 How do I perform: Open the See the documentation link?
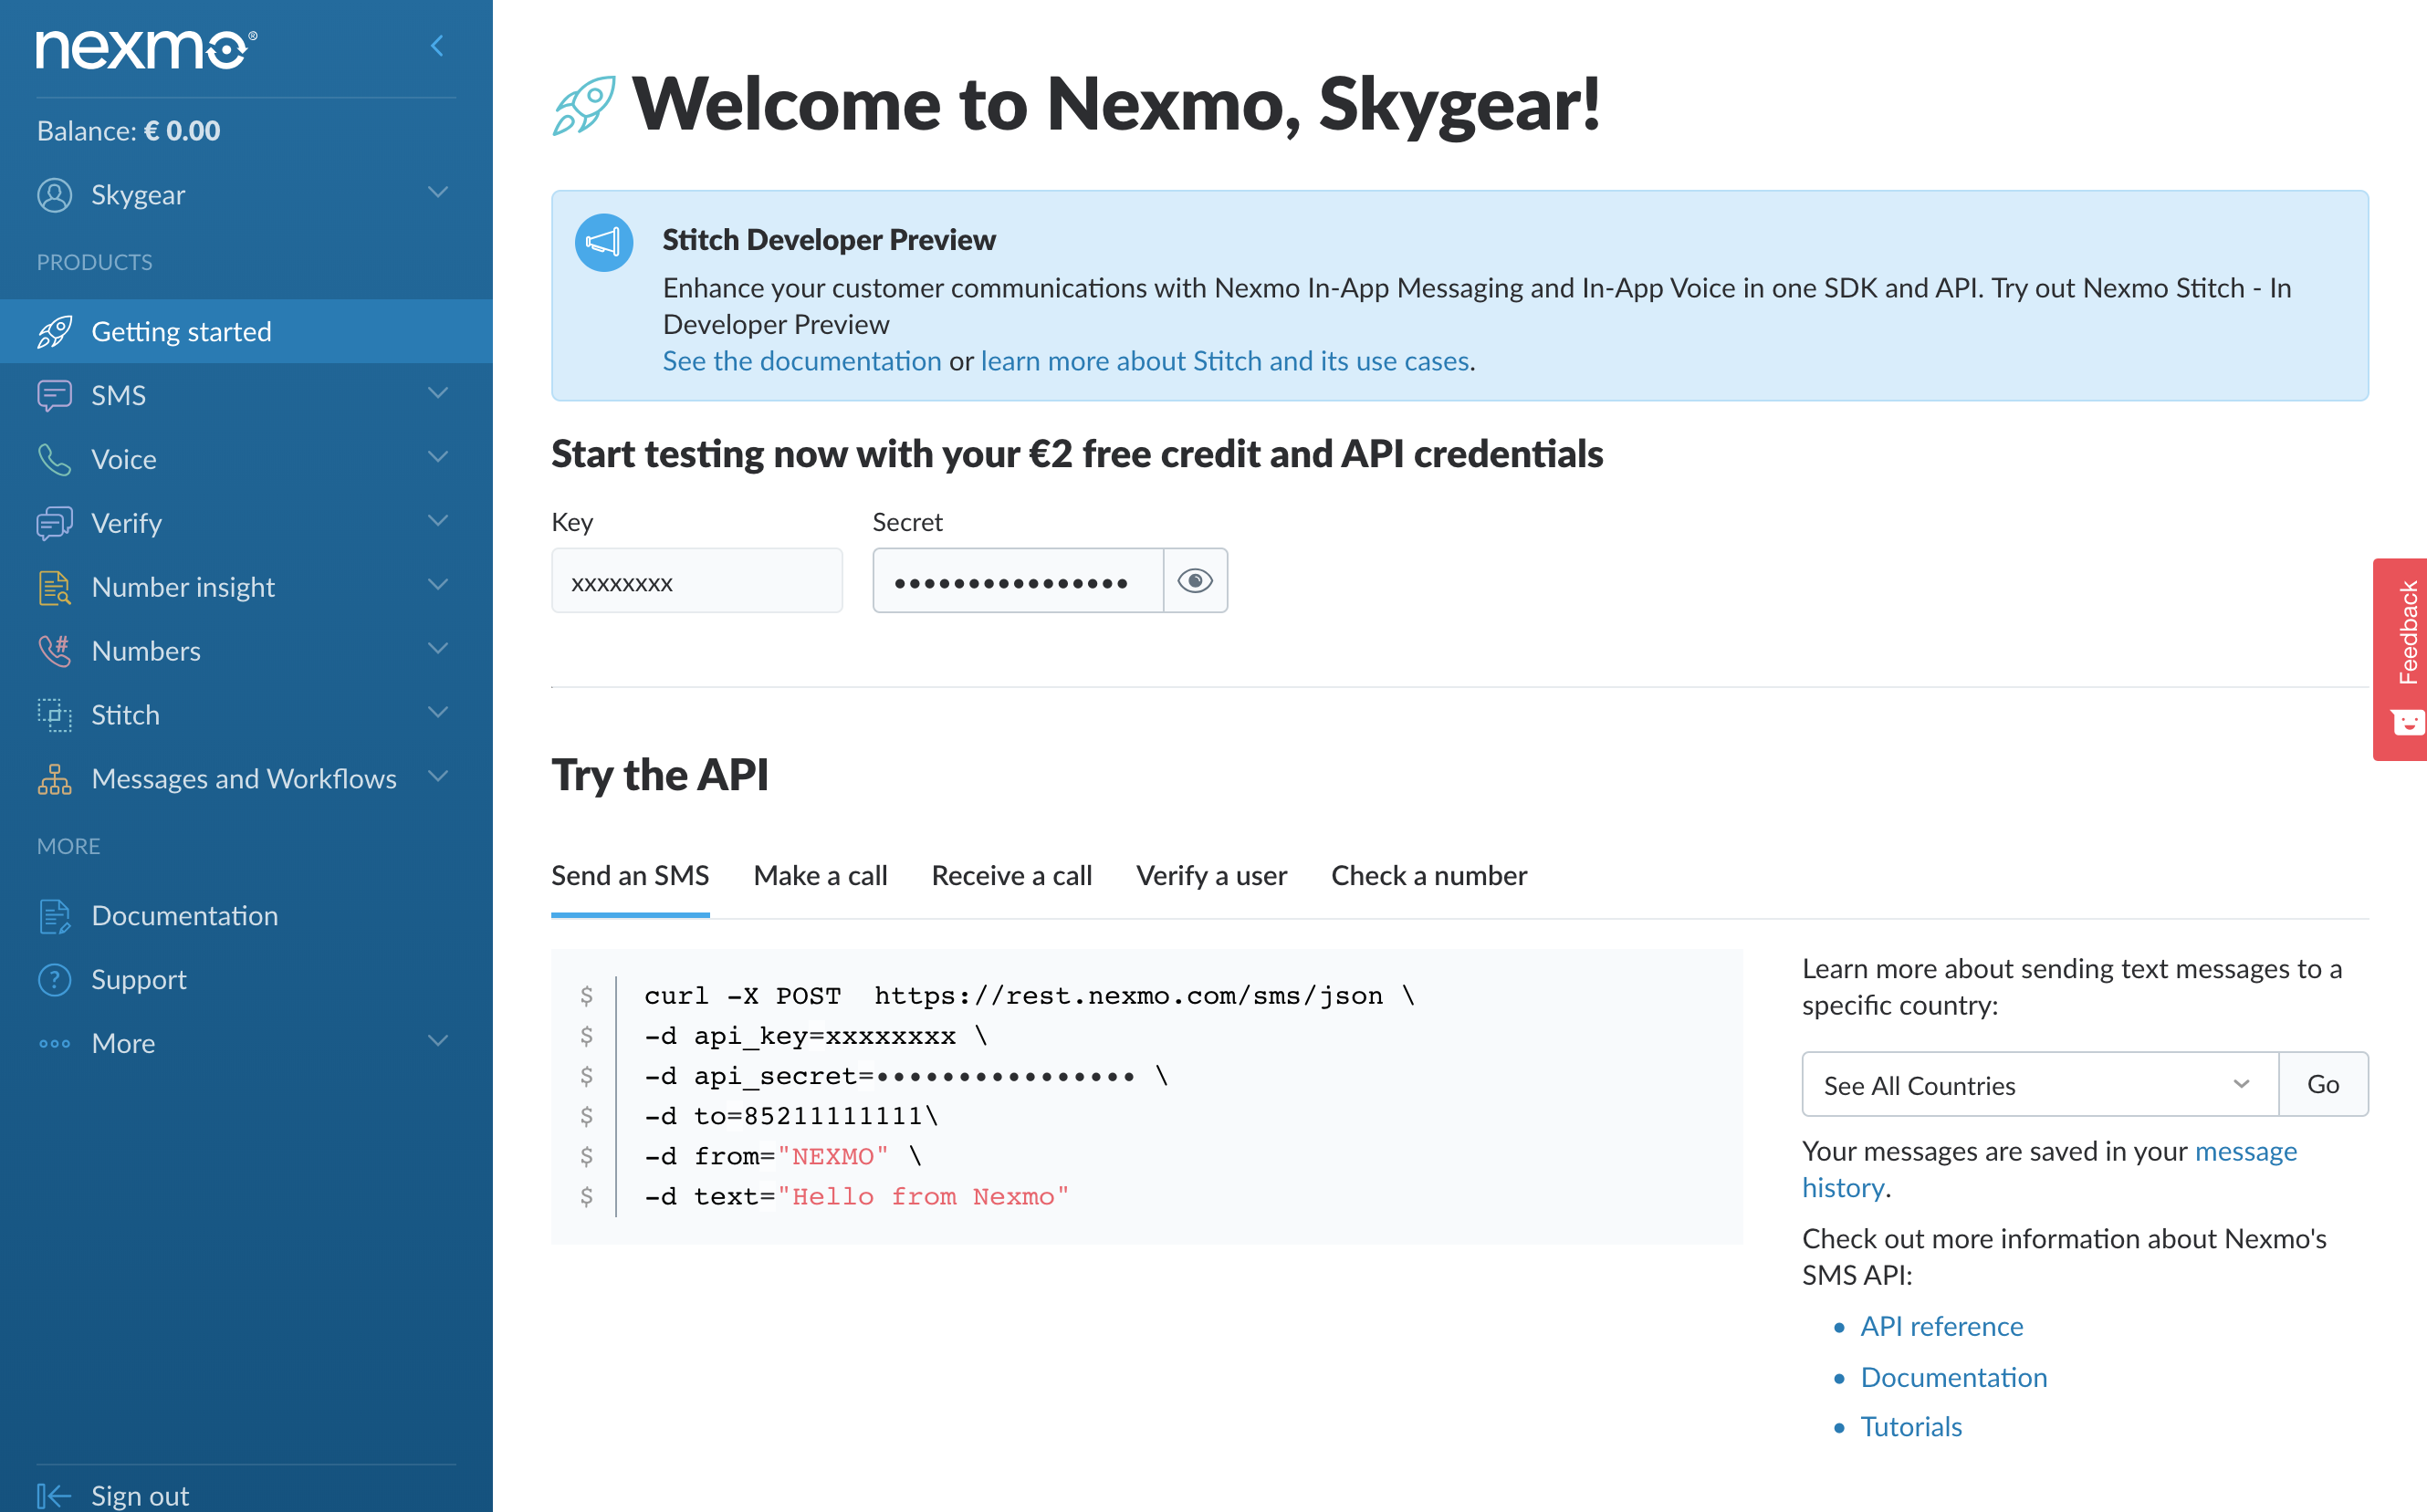pyautogui.click(x=802, y=361)
